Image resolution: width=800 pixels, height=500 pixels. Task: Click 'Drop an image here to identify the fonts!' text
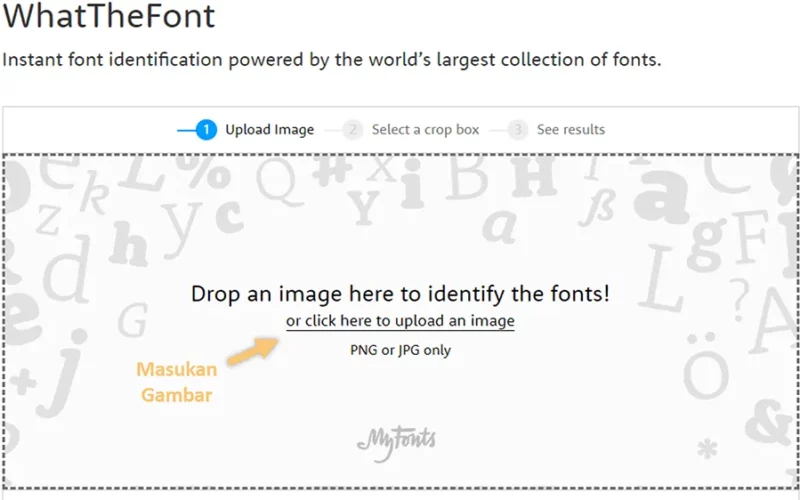coord(400,294)
